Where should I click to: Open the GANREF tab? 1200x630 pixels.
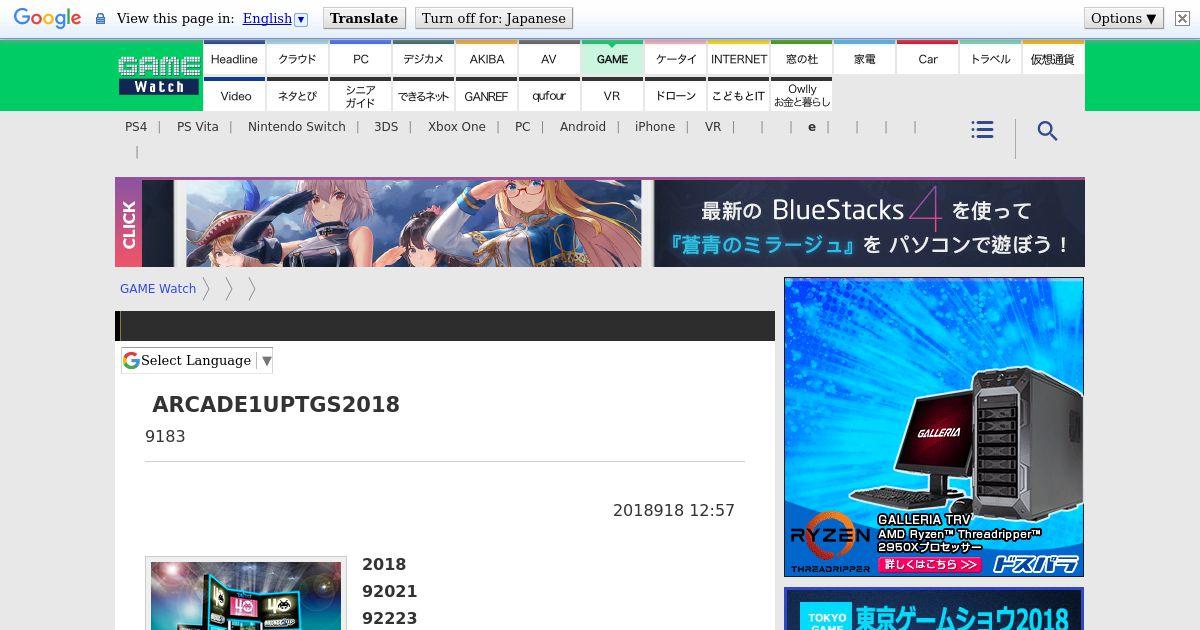click(486, 95)
